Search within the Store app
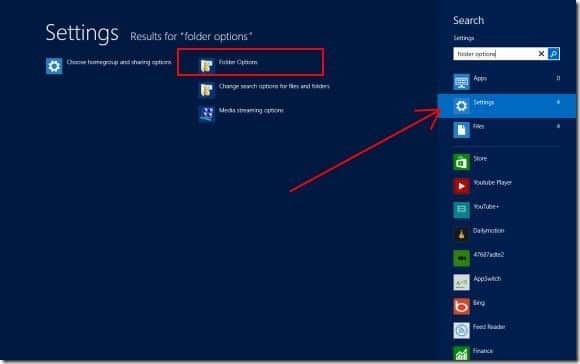Image resolution: width=580 pixels, height=364 pixels. (470, 162)
